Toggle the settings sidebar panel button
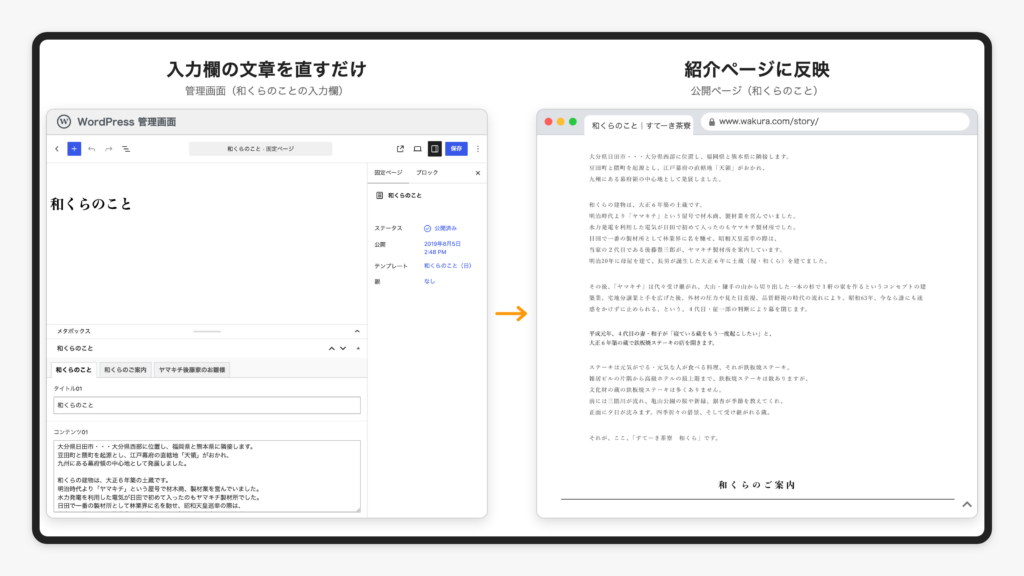The image size is (1024, 576). point(434,149)
